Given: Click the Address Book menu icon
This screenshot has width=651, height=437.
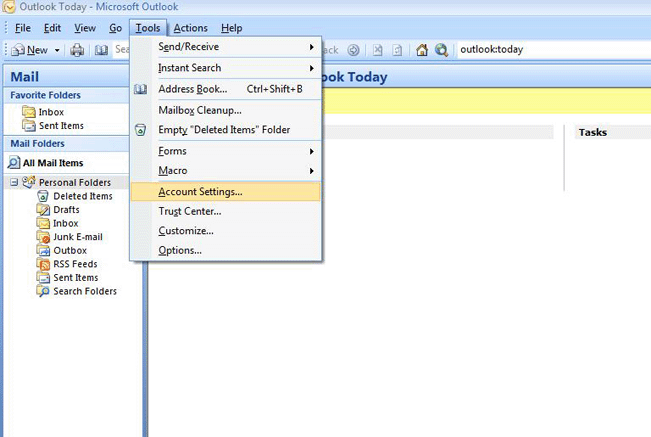Looking at the screenshot, I should pyautogui.click(x=140, y=89).
